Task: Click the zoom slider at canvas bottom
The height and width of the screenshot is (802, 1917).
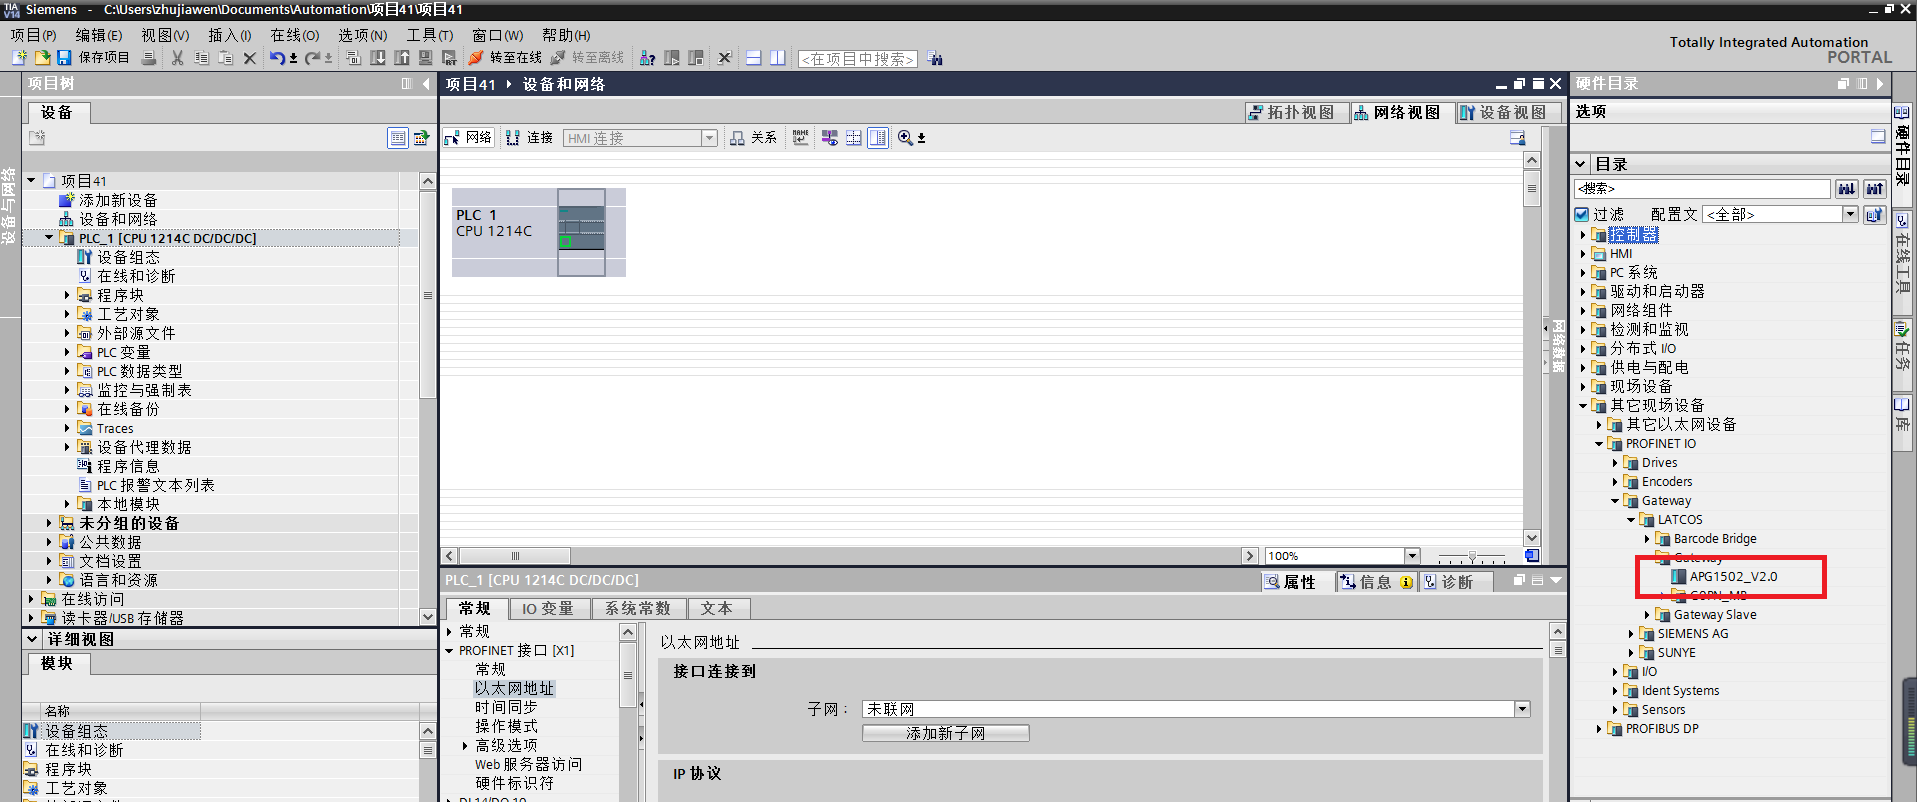Action: click(1471, 556)
